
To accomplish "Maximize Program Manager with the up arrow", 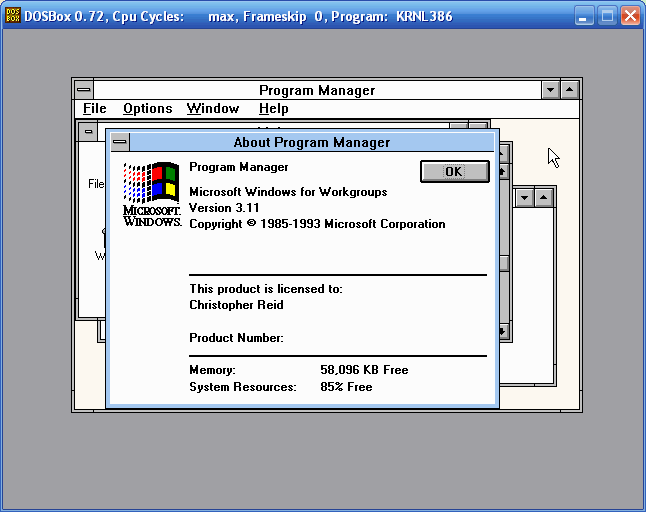I will pyautogui.click(x=570, y=90).
